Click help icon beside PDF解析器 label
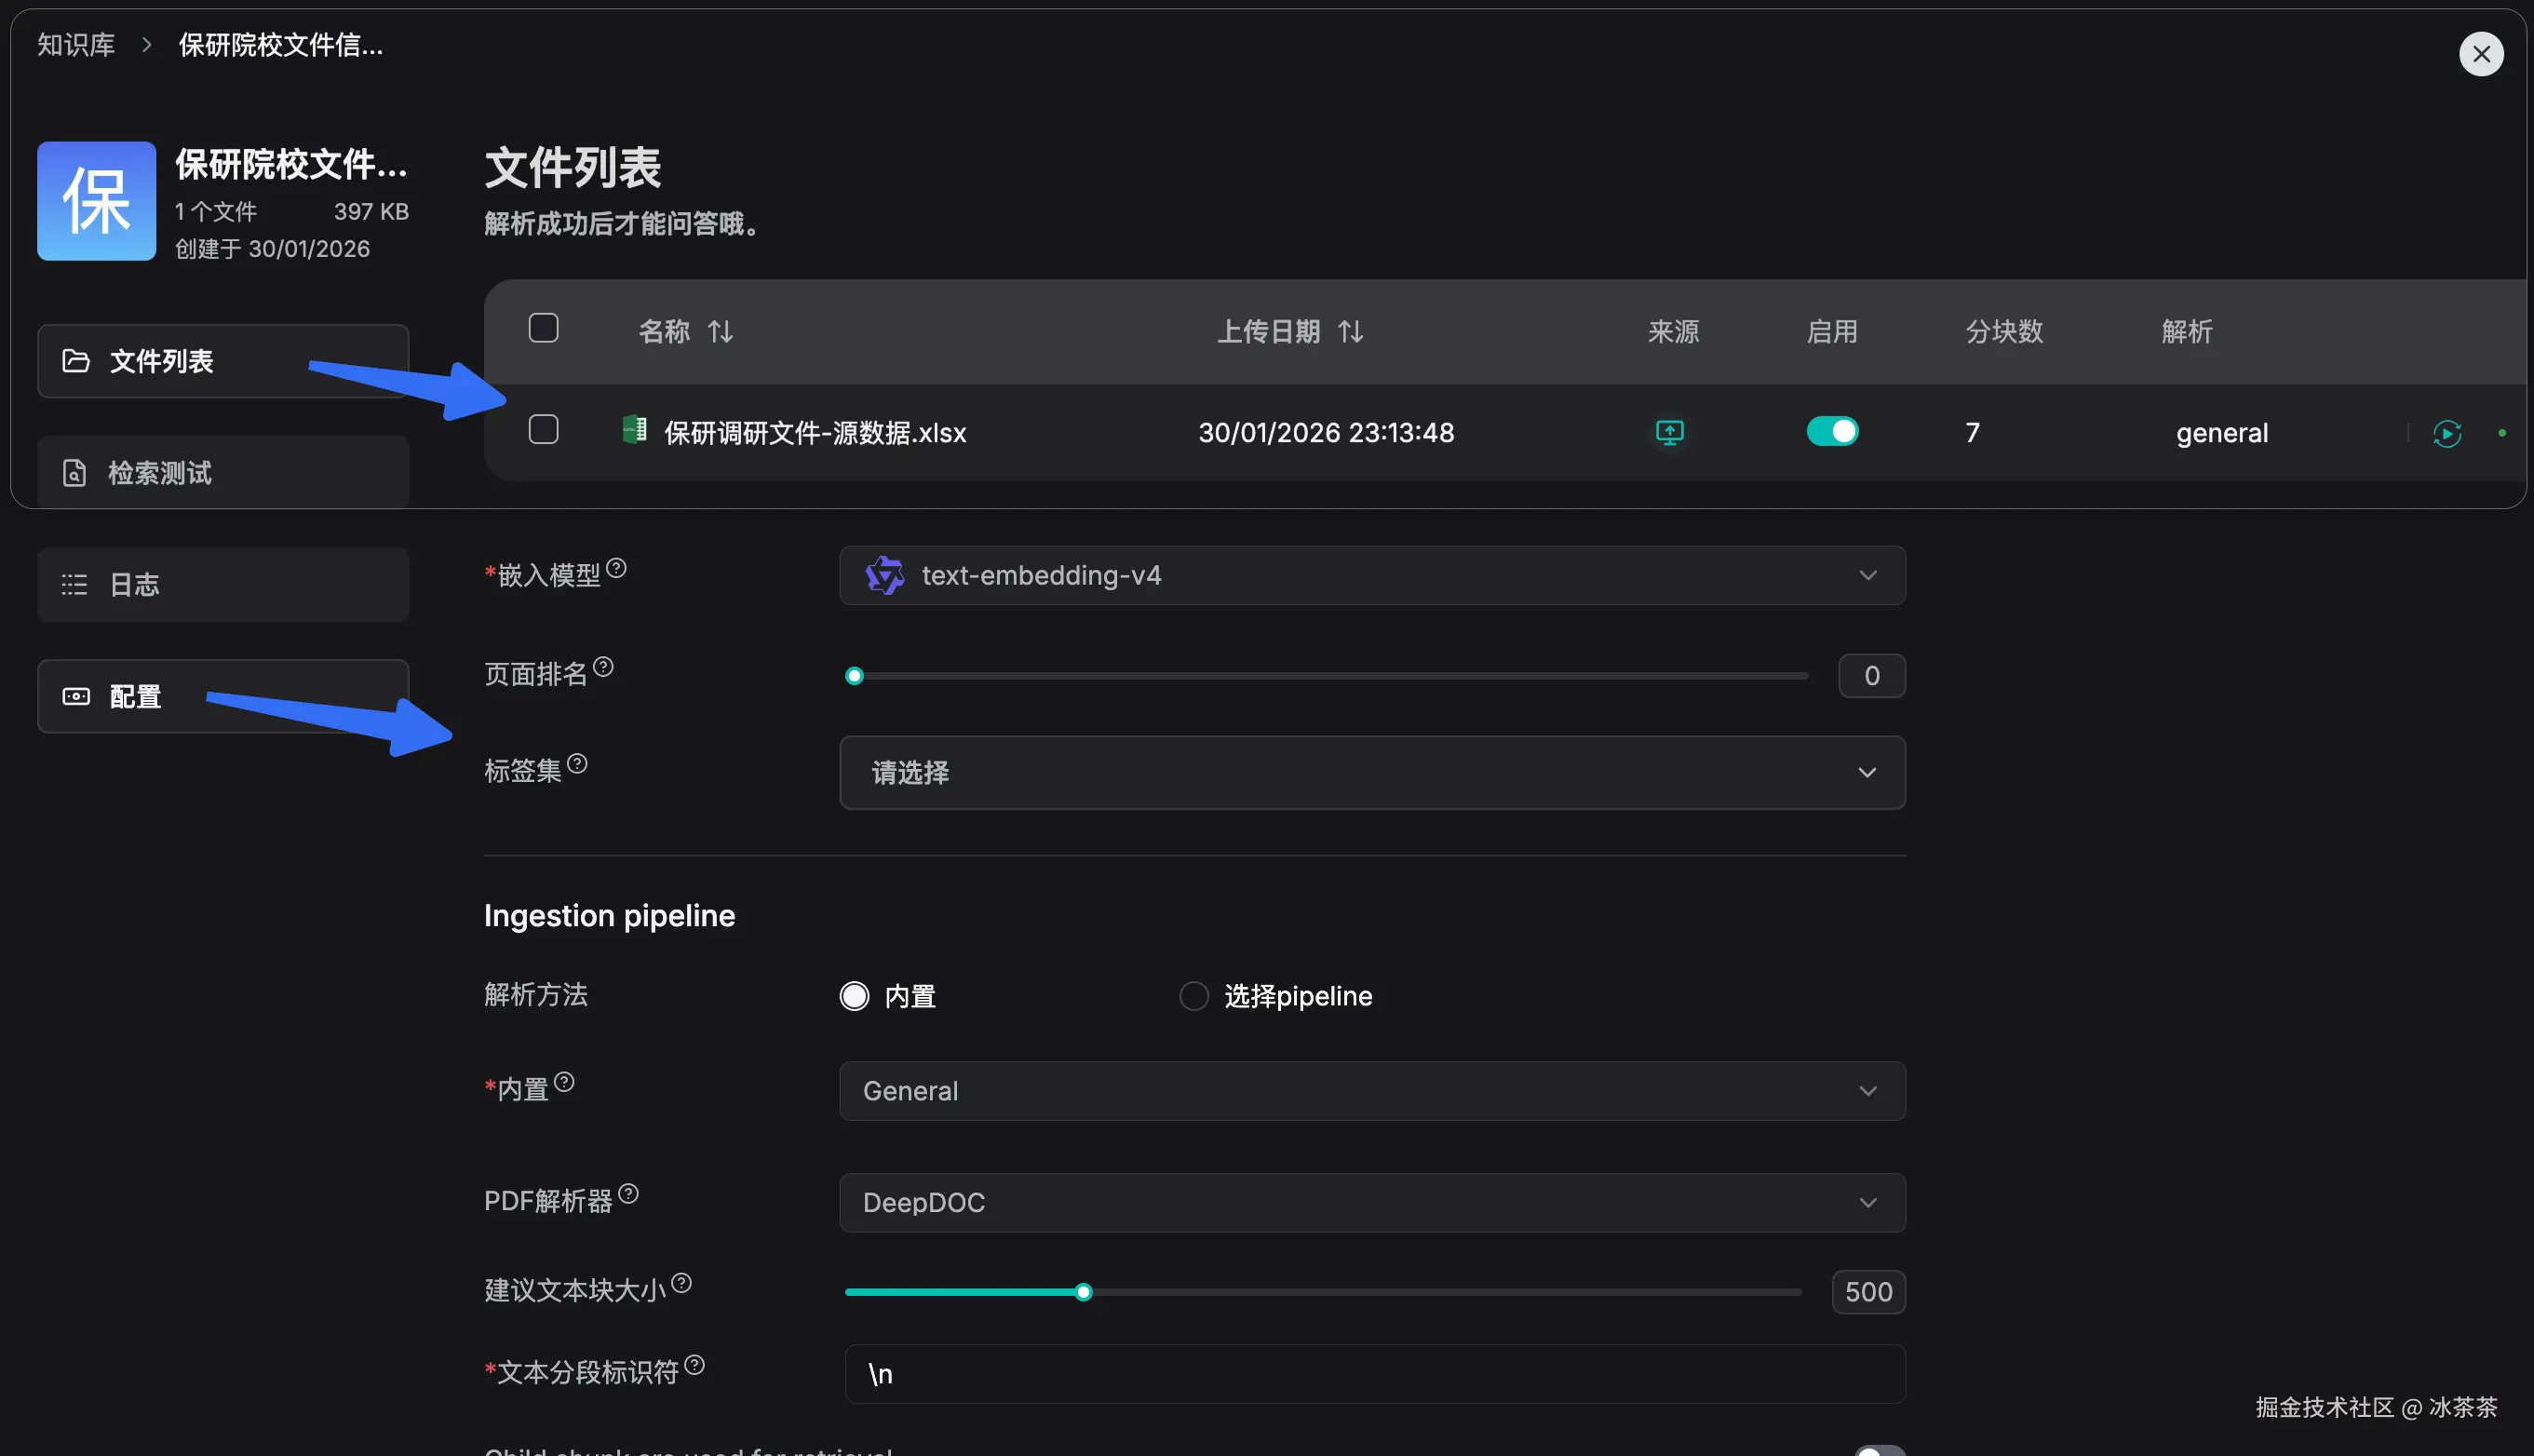This screenshot has height=1456, width=2534. (628, 1194)
